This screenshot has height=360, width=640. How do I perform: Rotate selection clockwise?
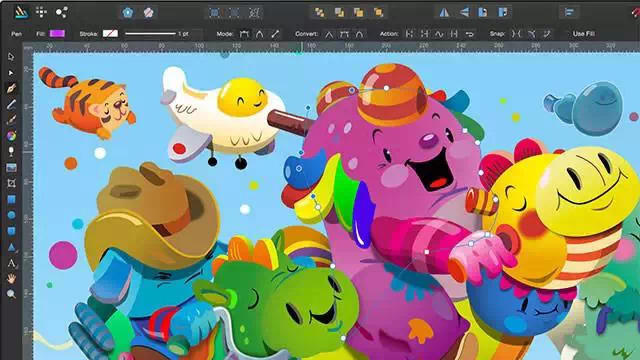click(x=503, y=13)
